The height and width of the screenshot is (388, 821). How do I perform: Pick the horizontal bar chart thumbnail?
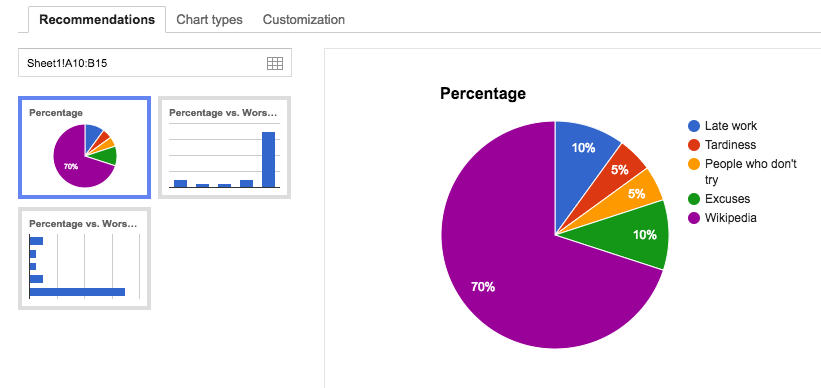coord(84,258)
